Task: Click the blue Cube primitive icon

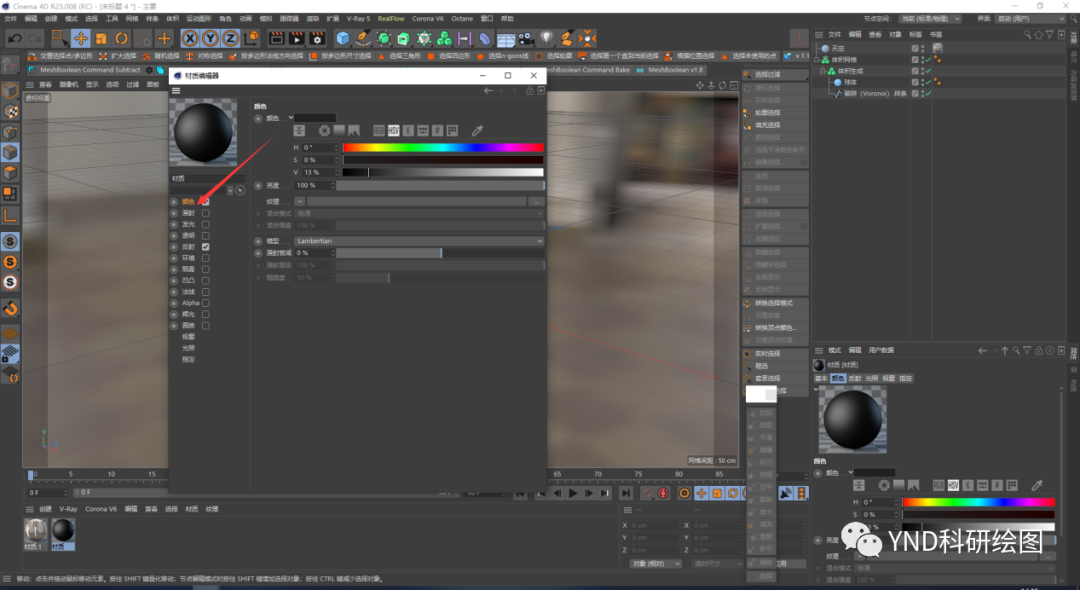Action: pyautogui.click(x=343, y=39)
